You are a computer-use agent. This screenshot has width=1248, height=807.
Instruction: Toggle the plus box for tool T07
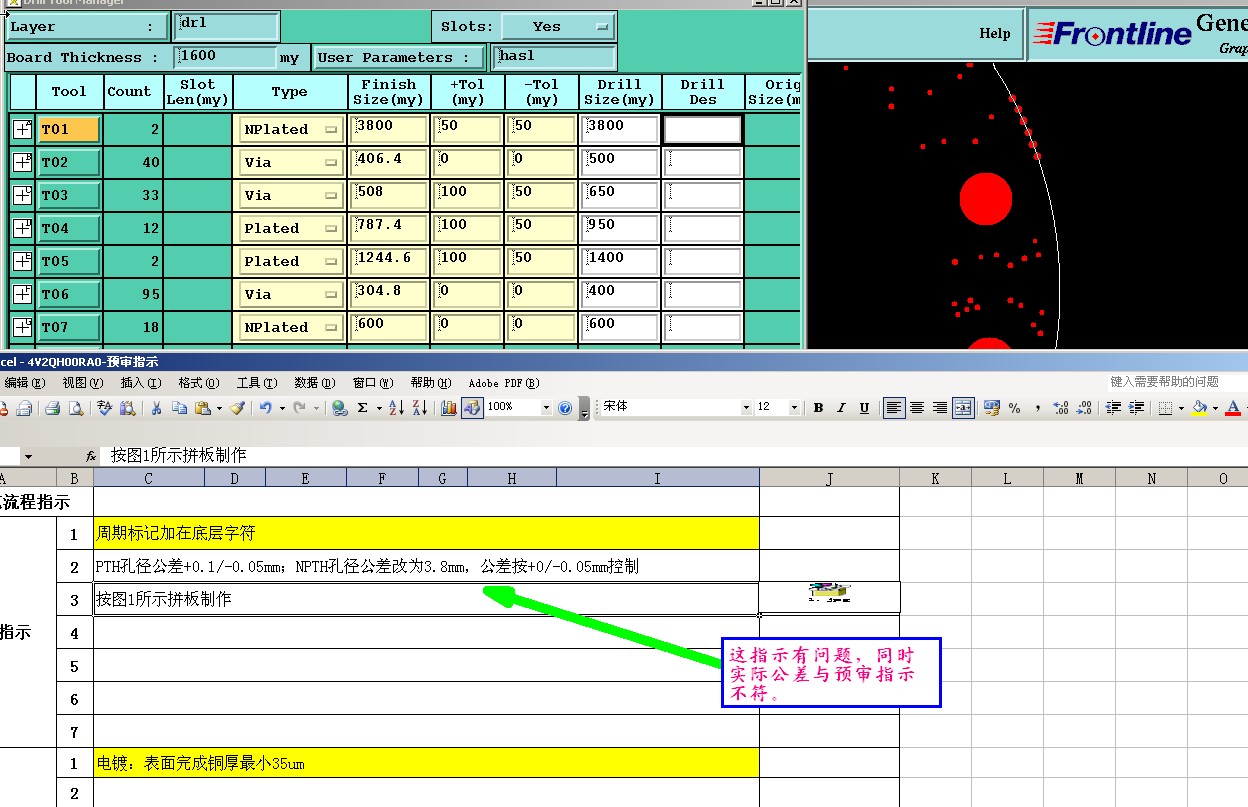(x=22, y=327)
